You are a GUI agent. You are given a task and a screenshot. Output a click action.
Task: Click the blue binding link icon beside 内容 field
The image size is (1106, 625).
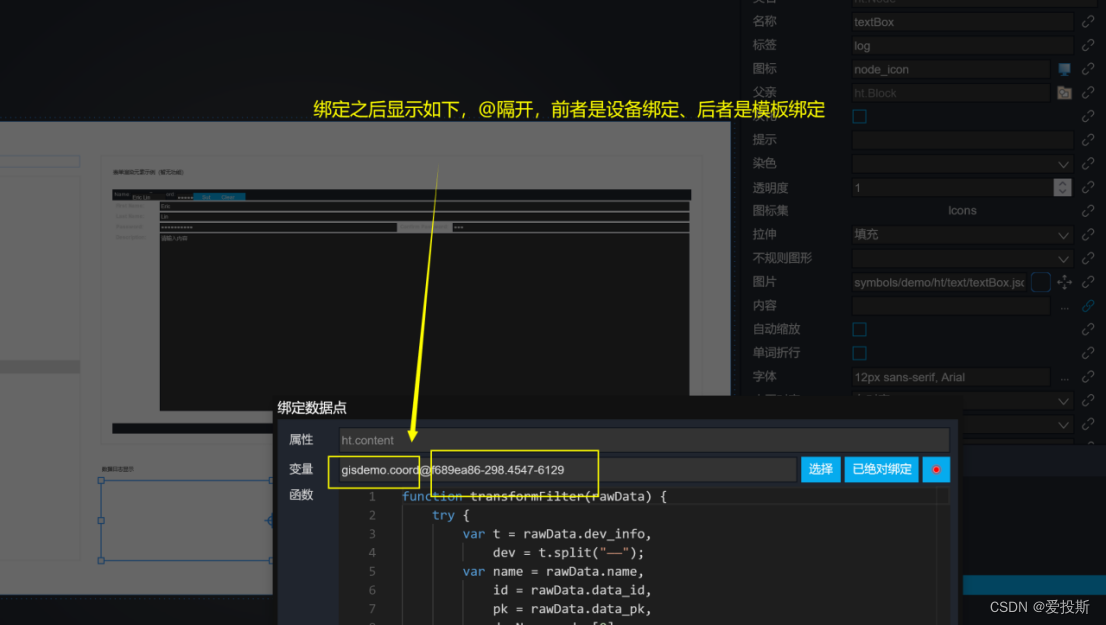pyautogui.click(x=1088, y=306)
